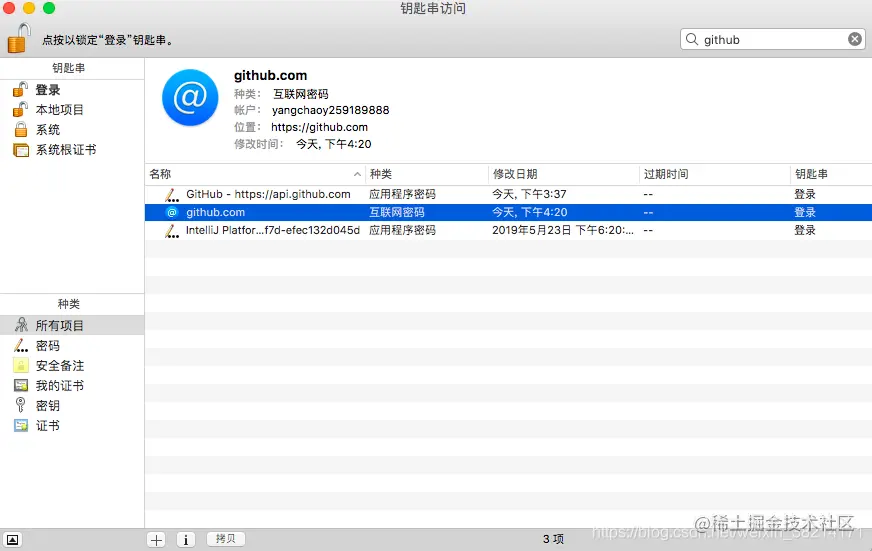
Task: Click the small @ icon of the github.com row
Action: point(172,212)
